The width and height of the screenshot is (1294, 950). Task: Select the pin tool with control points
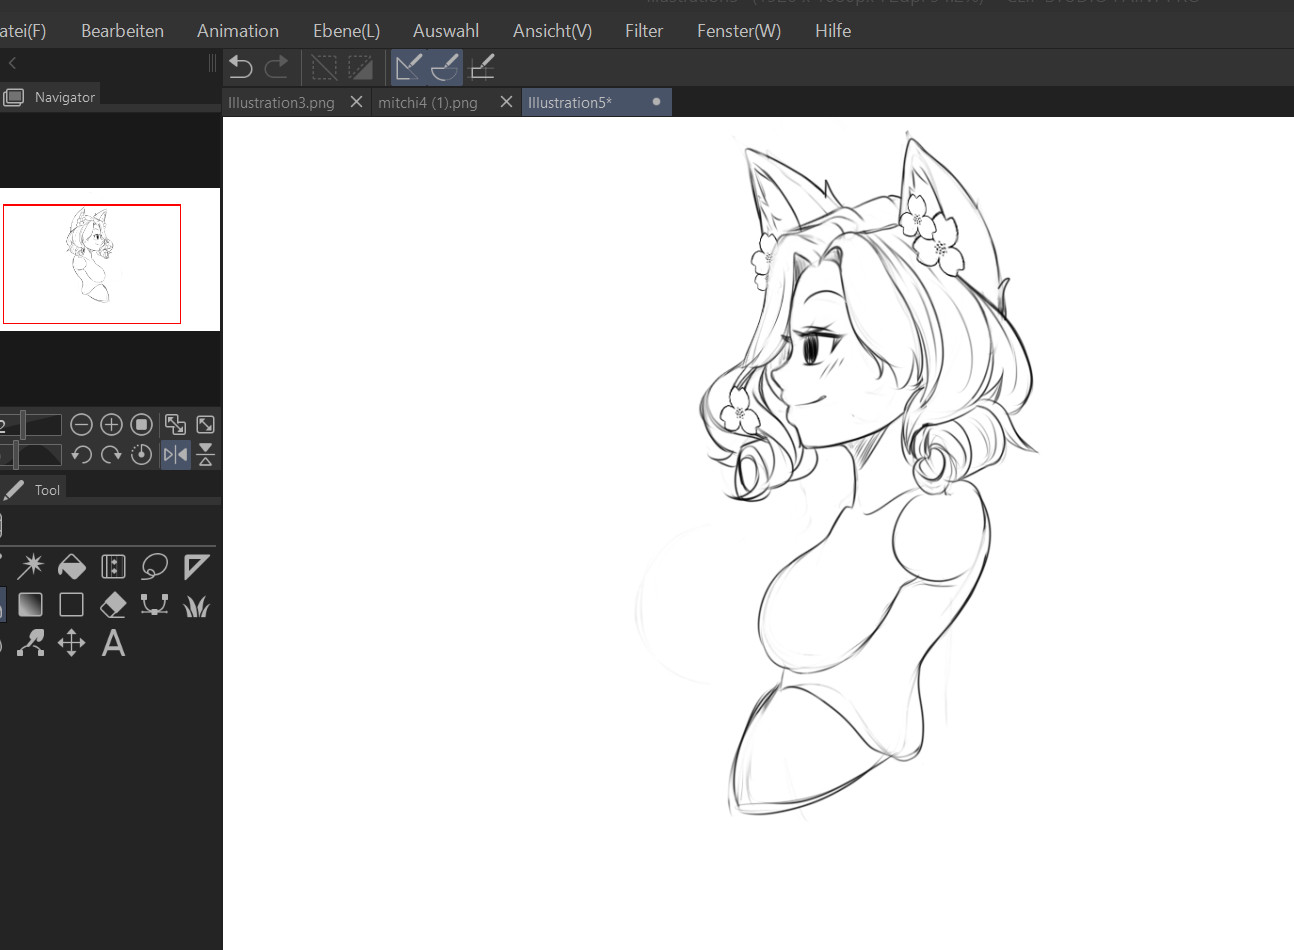pos(31,643)
